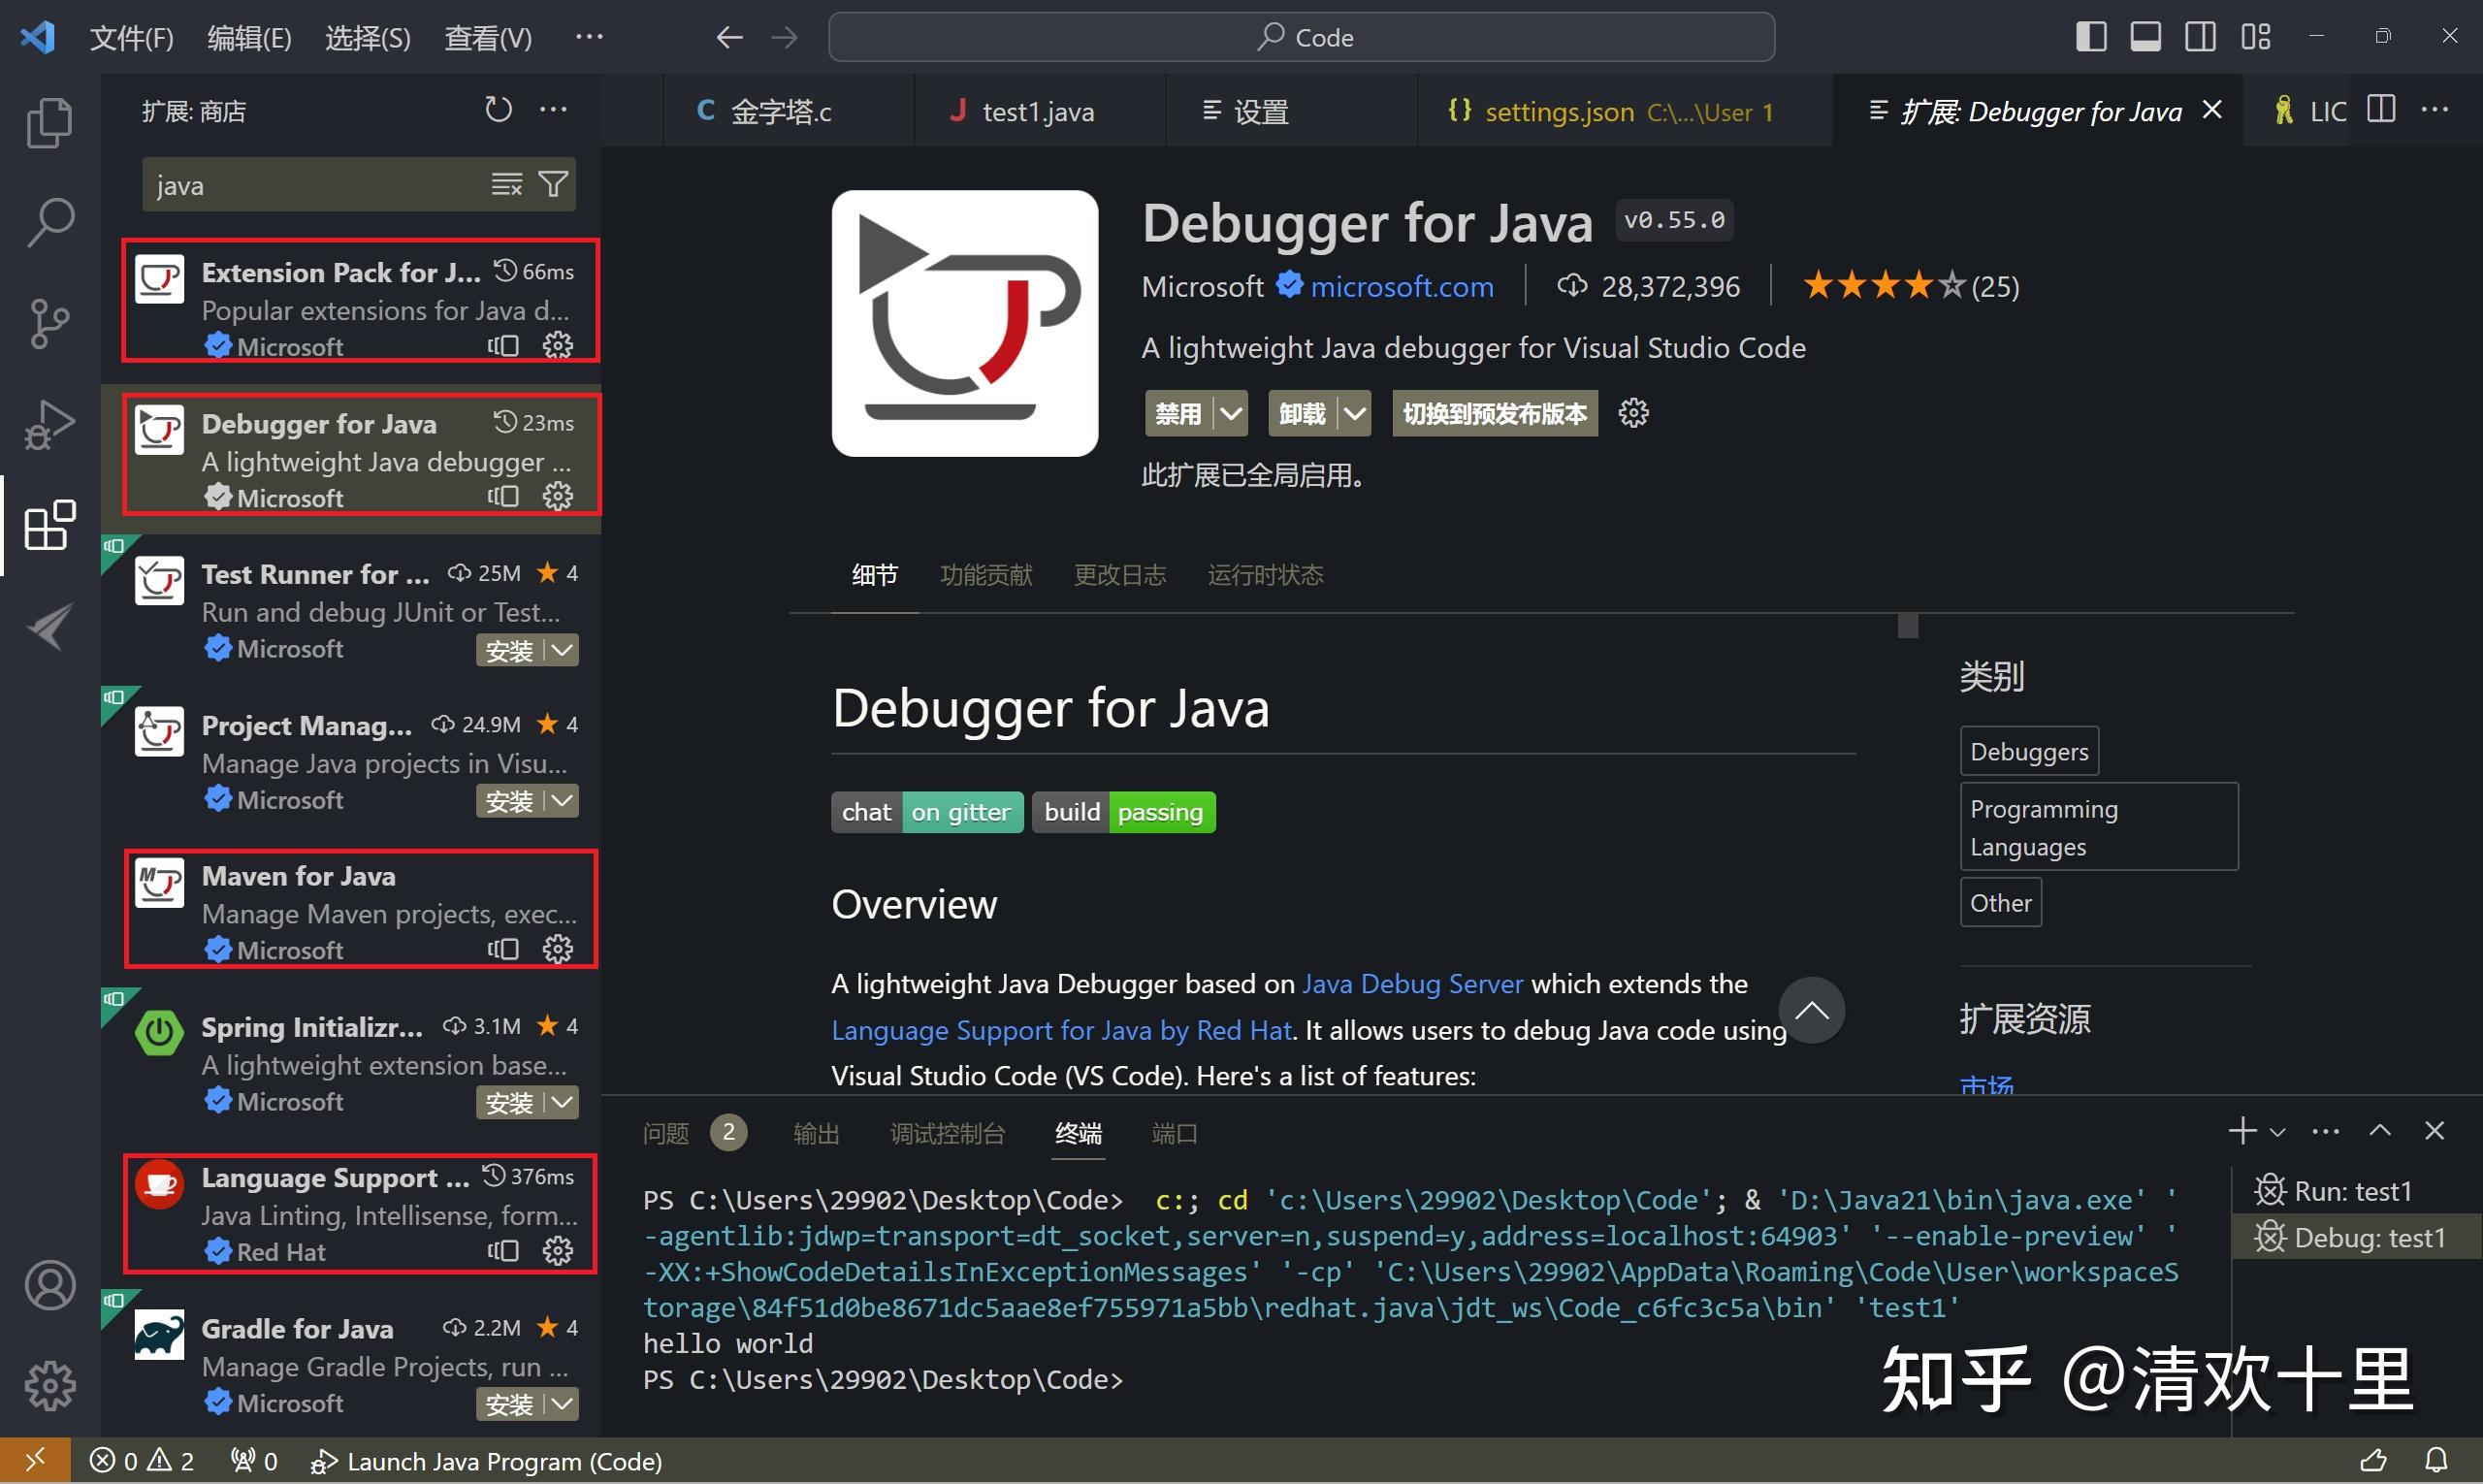The height and width of the screenshot is (1484, 2483).
Task: Toggle secondary side bar visibility
Action: point(2200,36)
